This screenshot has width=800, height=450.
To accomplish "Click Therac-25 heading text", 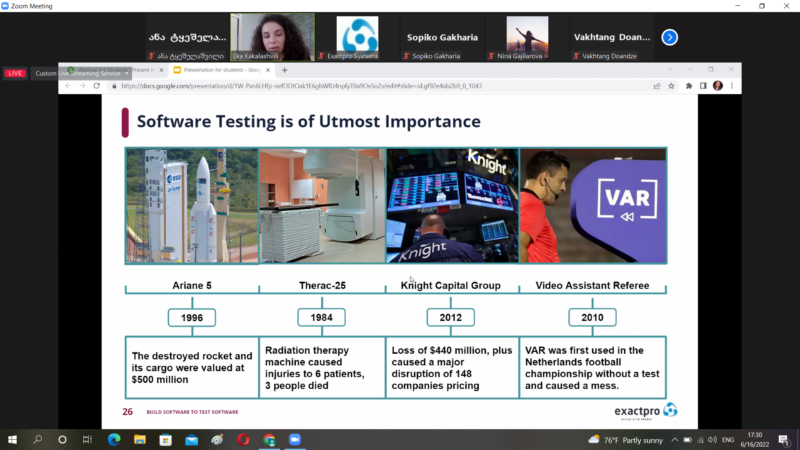I will (x=322, y=285).
